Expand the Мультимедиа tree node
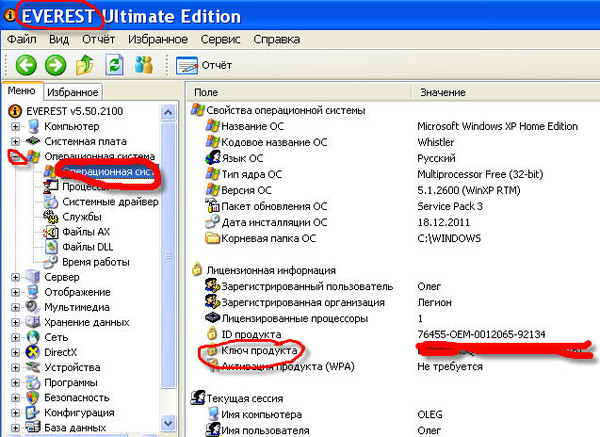 pyautogui.click(x=15, y=307)
